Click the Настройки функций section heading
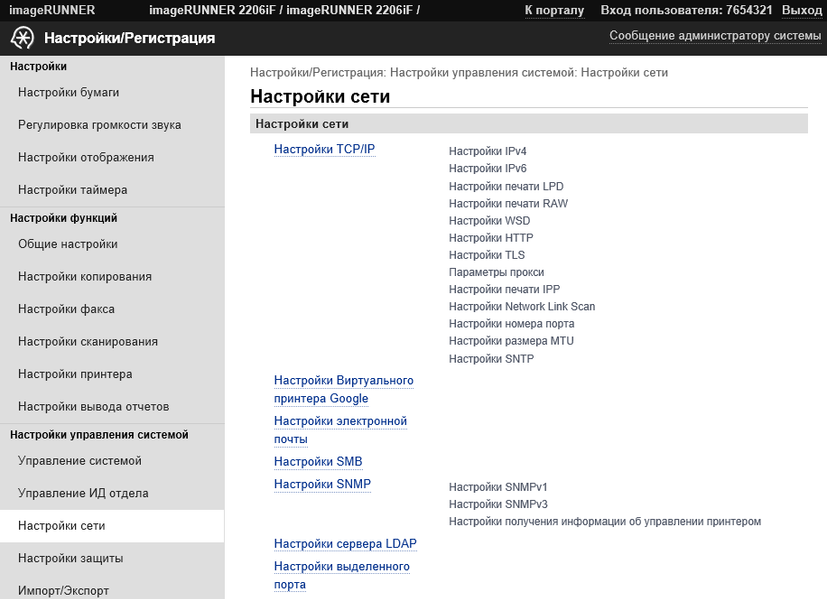Screen dimensions: 827x599 tap(64, 218)
